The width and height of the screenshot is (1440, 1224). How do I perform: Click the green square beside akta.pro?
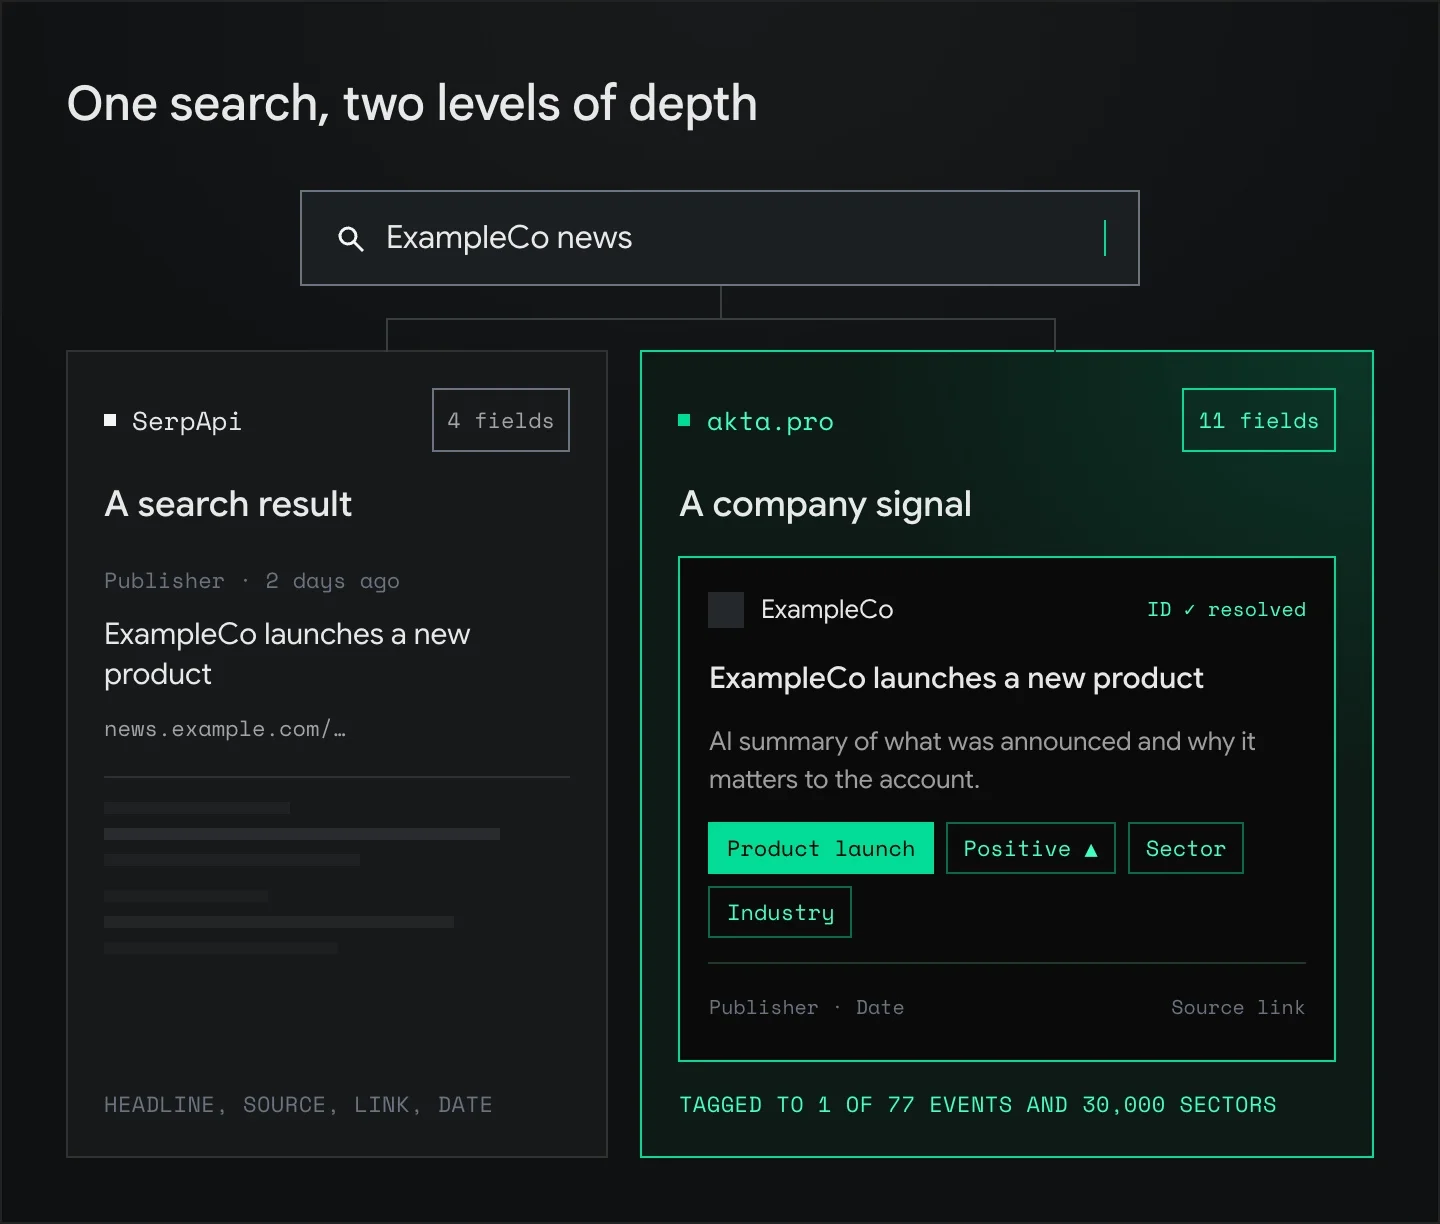tap(684, 420)
